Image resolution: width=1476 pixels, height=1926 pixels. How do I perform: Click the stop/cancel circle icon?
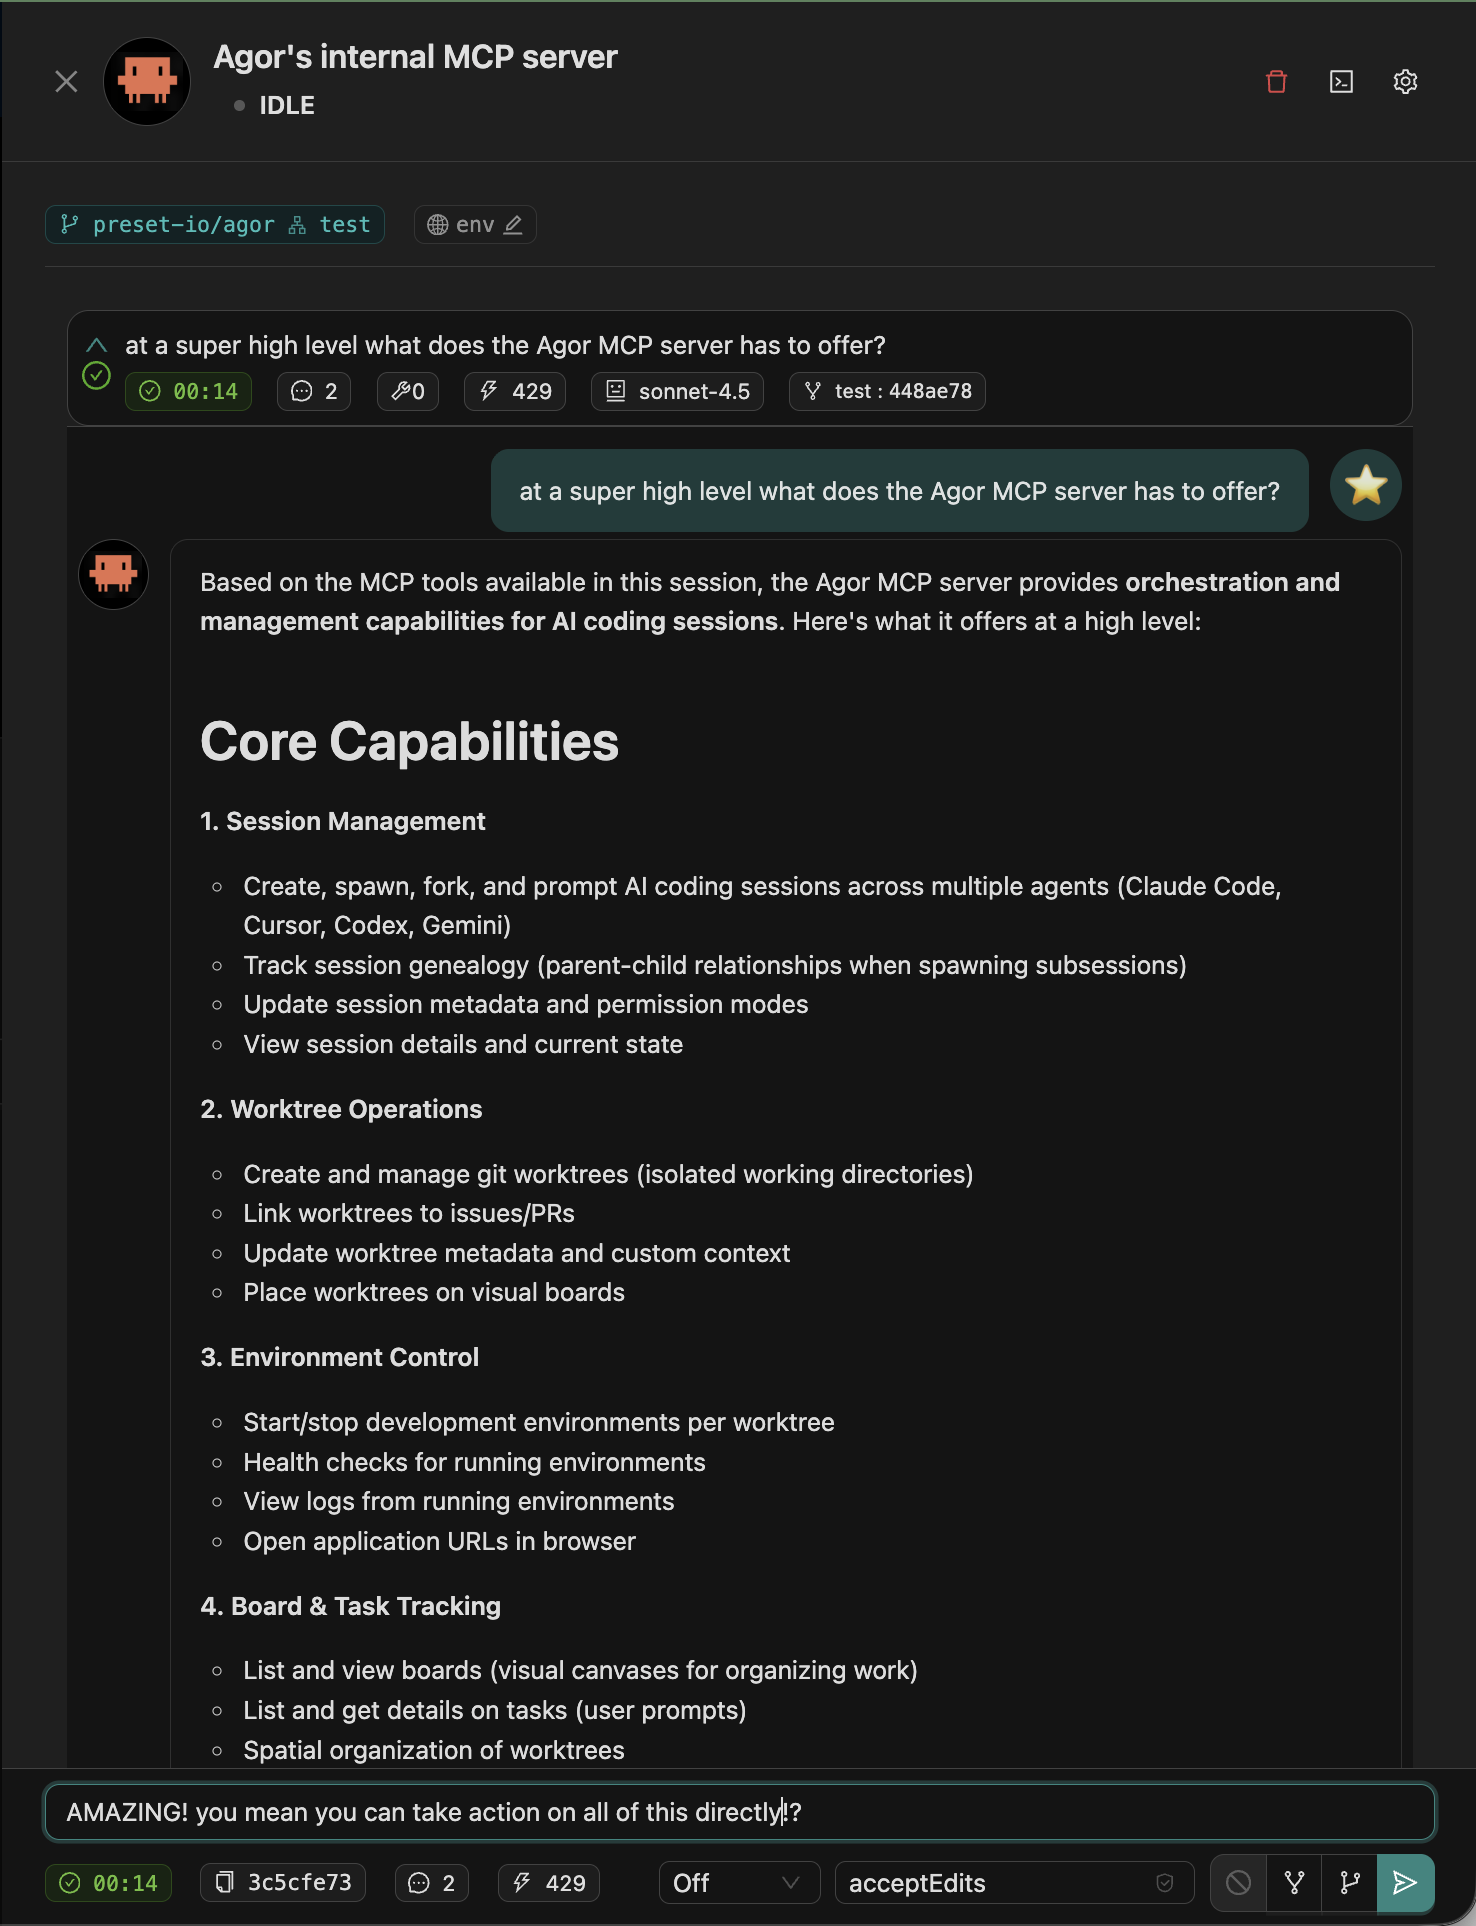pyautogui.click(x=1238, y=1883)
